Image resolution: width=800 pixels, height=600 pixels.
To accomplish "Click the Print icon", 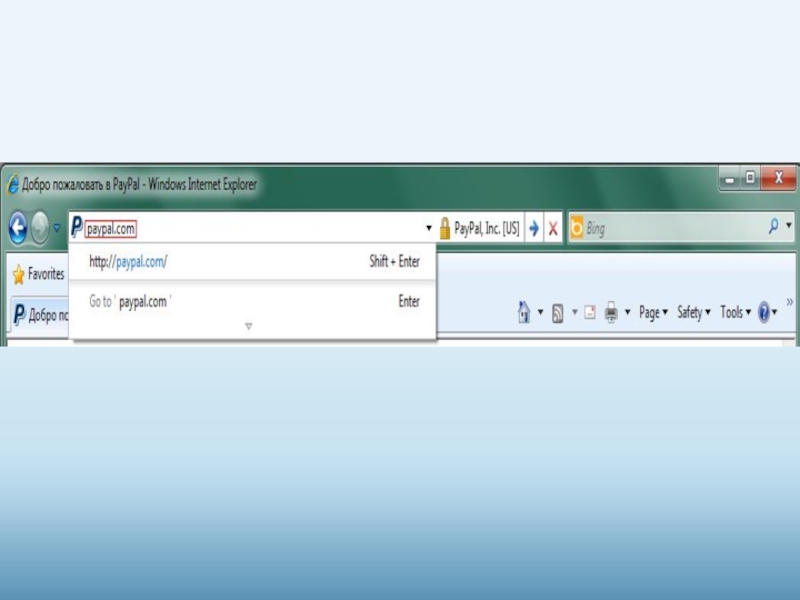I will coord(611,312).
